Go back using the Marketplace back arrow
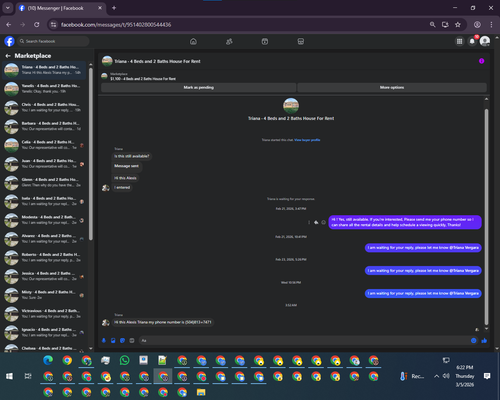This screenshot has height=400, width=500. pyautogui.click(x=8, y=56)
